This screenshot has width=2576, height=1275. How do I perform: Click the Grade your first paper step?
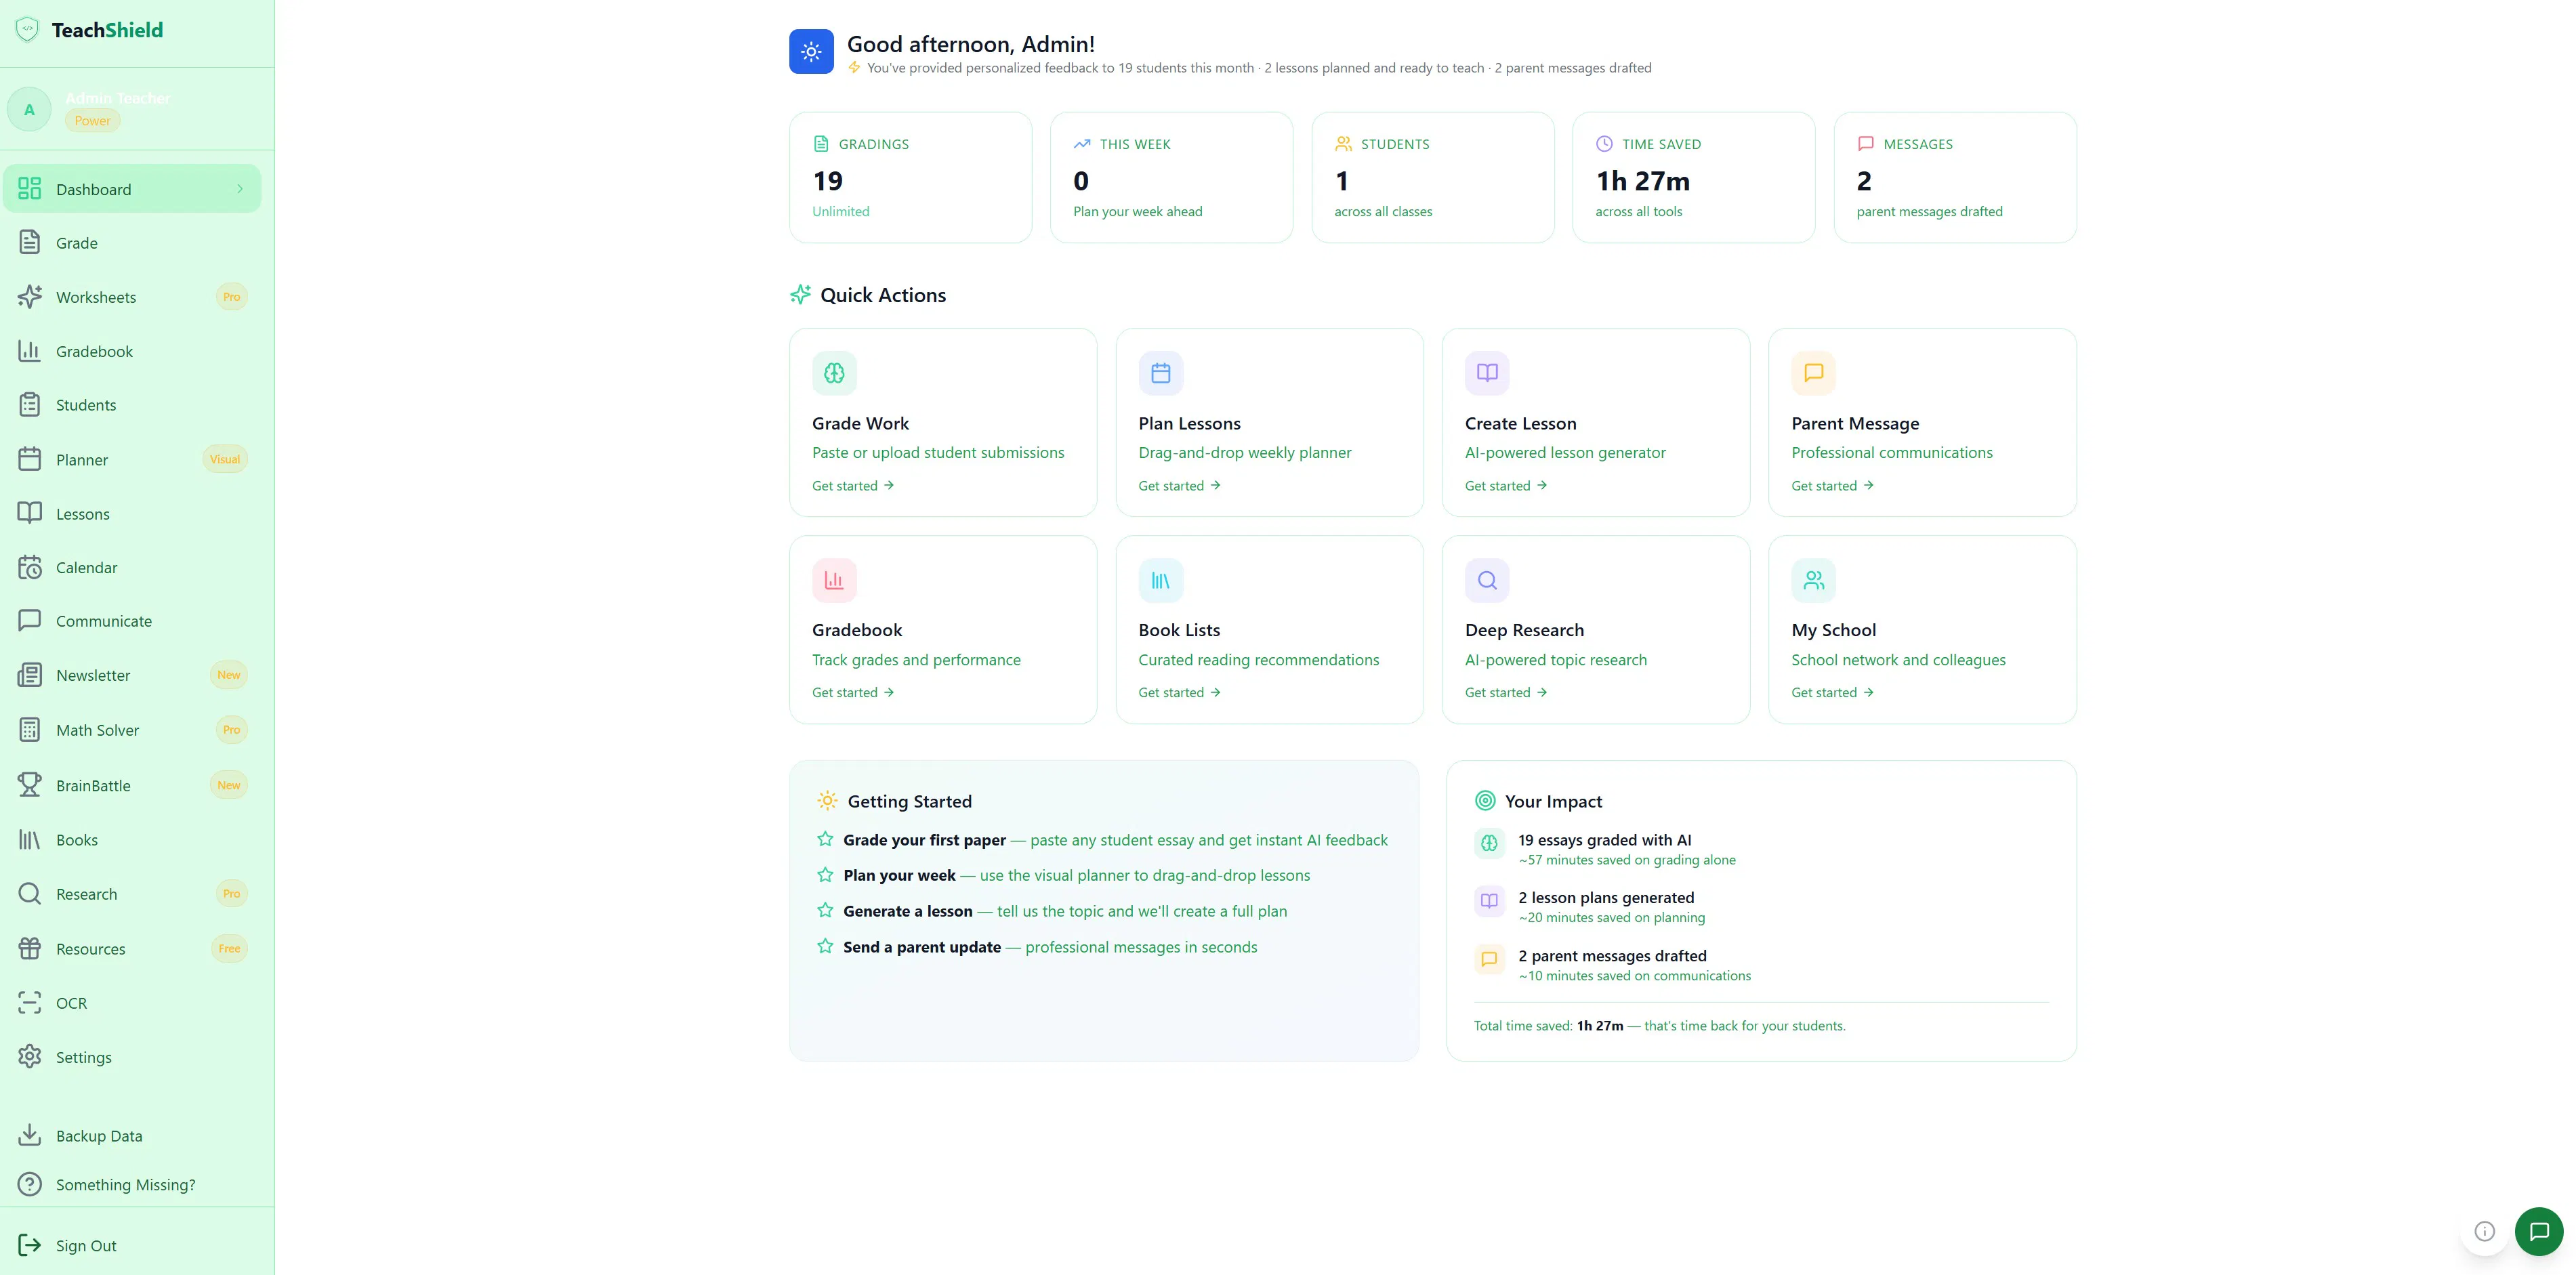pyautogui.click(x=1103, y=841)
